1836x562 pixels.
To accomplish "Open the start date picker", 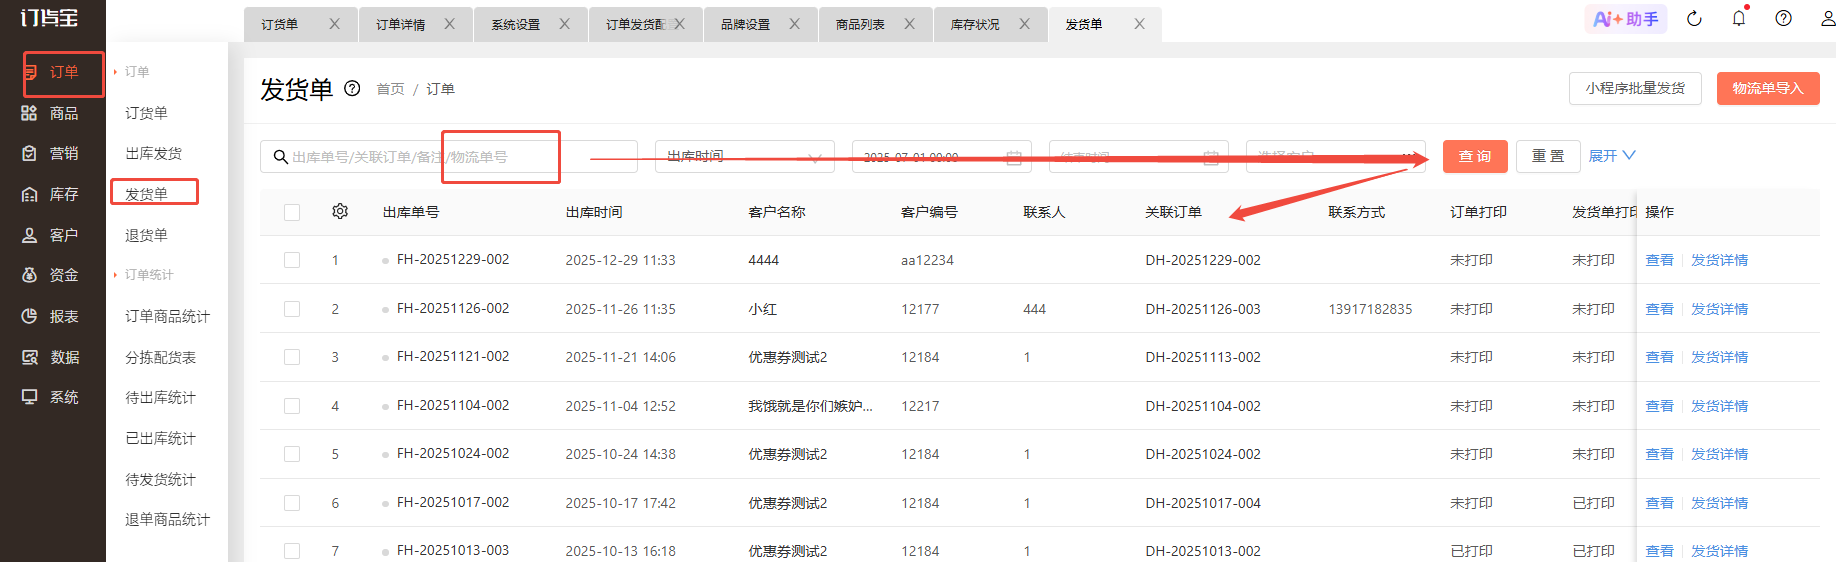I will click(940, 157).
